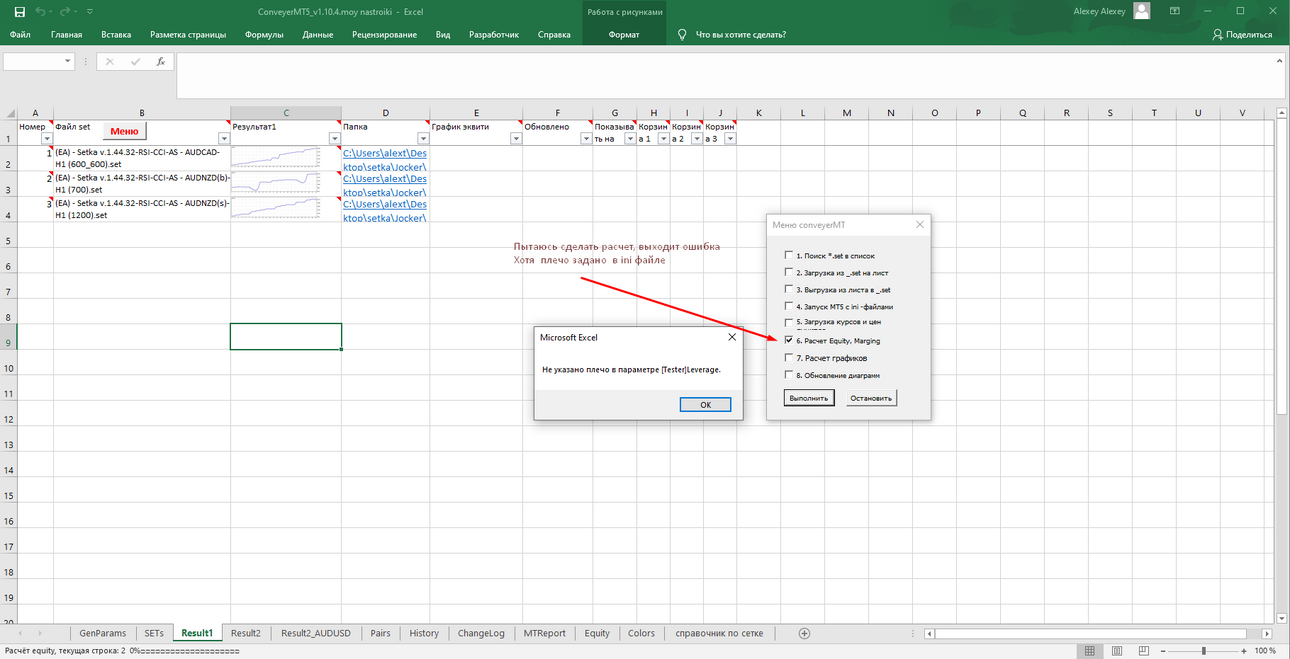Open the Обновлено column filter dropdown

click(585, 139)
